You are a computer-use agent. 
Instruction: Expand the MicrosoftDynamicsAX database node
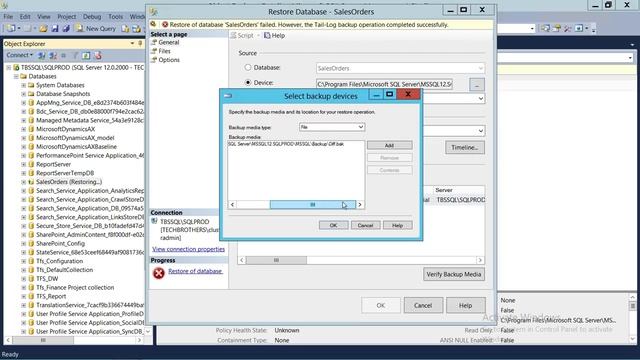24,129
